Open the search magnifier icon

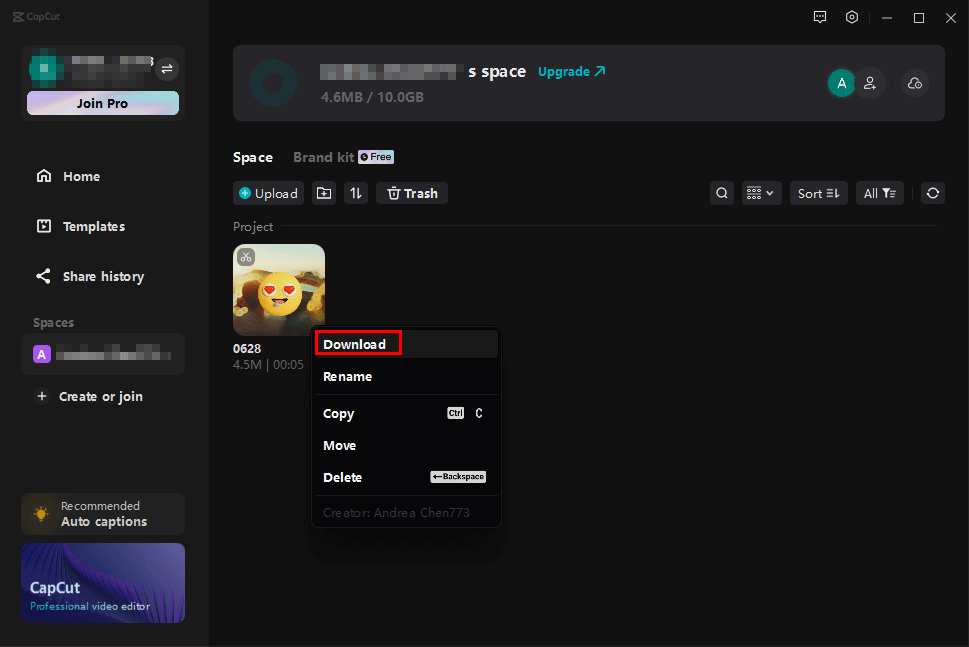point(722,193)
